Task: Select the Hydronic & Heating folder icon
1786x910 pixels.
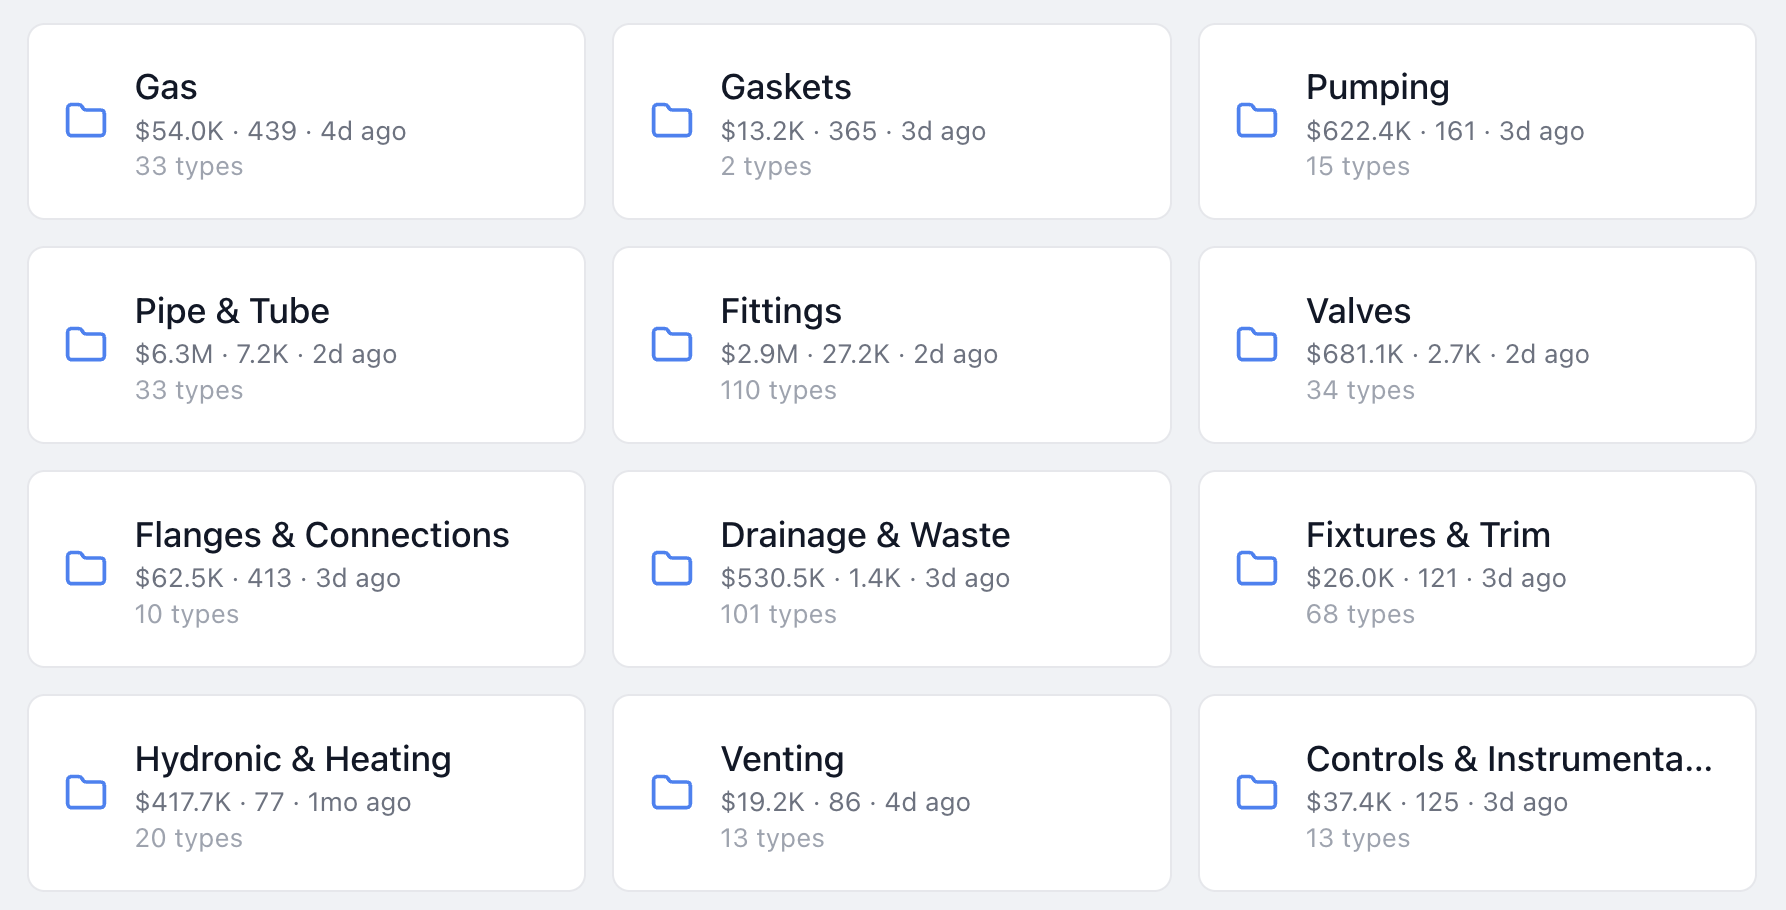Action: (x=86, y=792)
